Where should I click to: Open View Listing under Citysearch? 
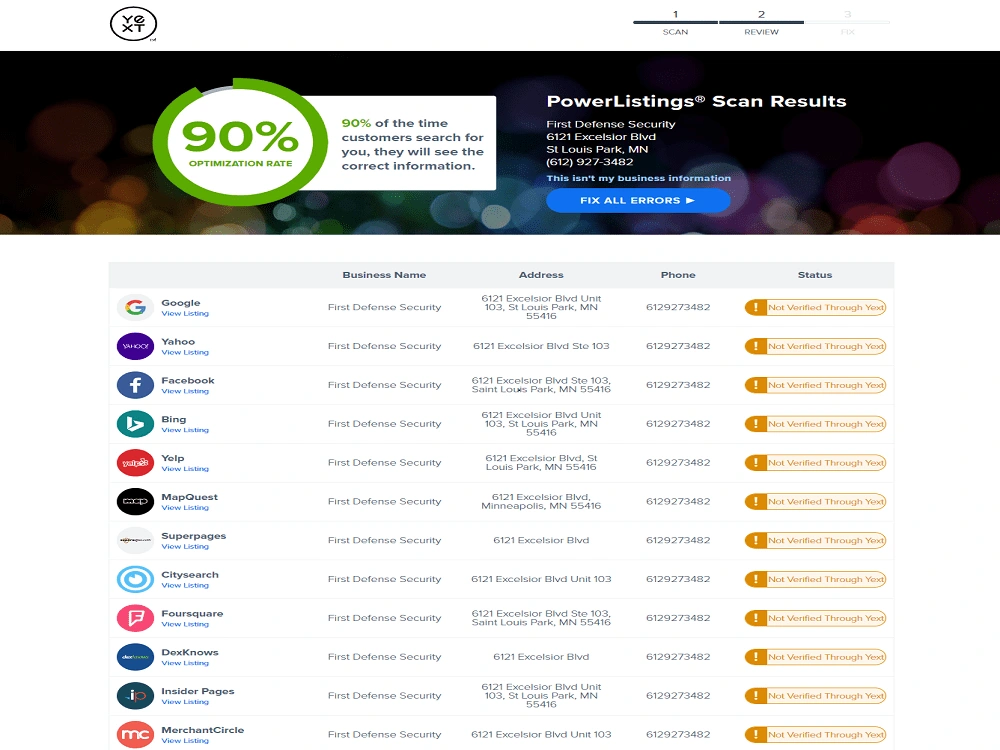[185, 586]
